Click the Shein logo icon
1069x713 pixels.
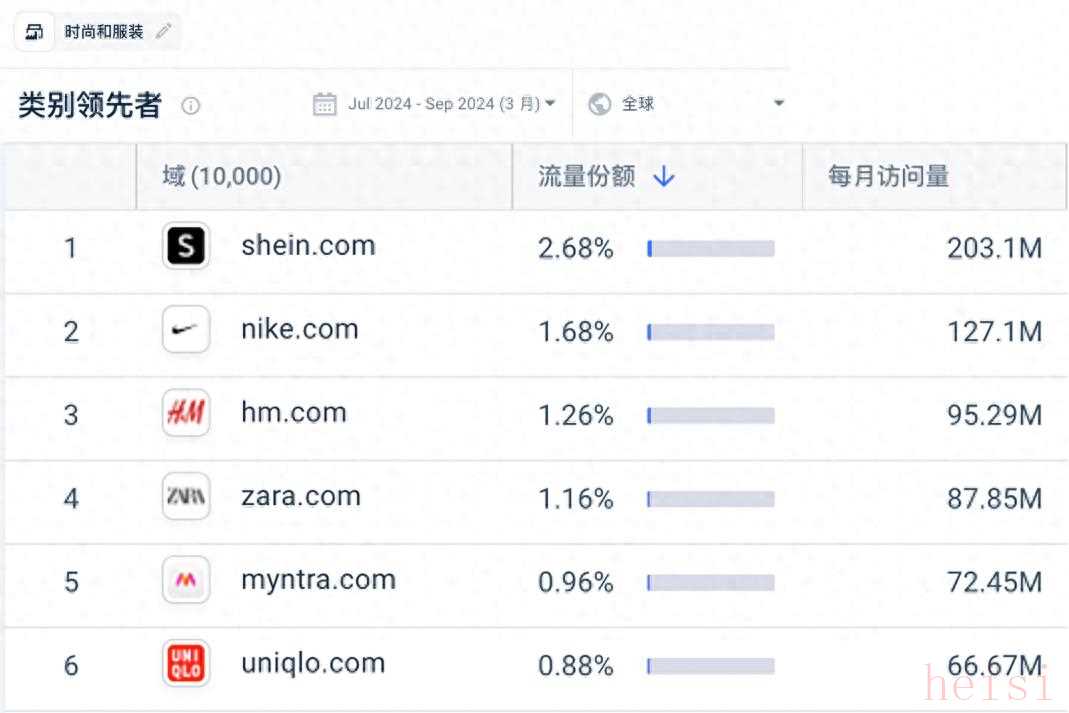(186, 246)
